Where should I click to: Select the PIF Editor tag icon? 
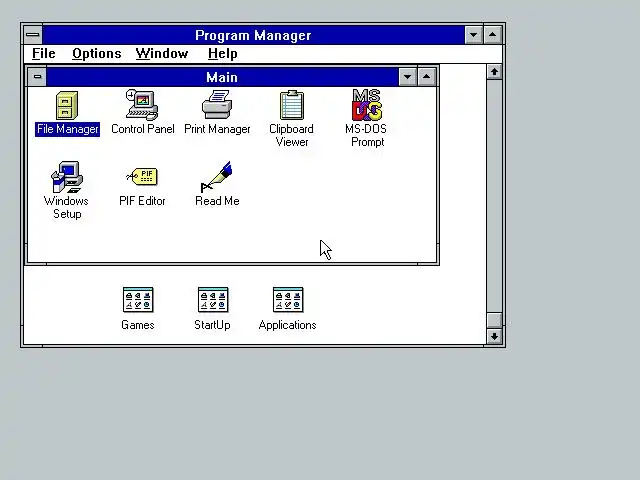coord(142,177)
